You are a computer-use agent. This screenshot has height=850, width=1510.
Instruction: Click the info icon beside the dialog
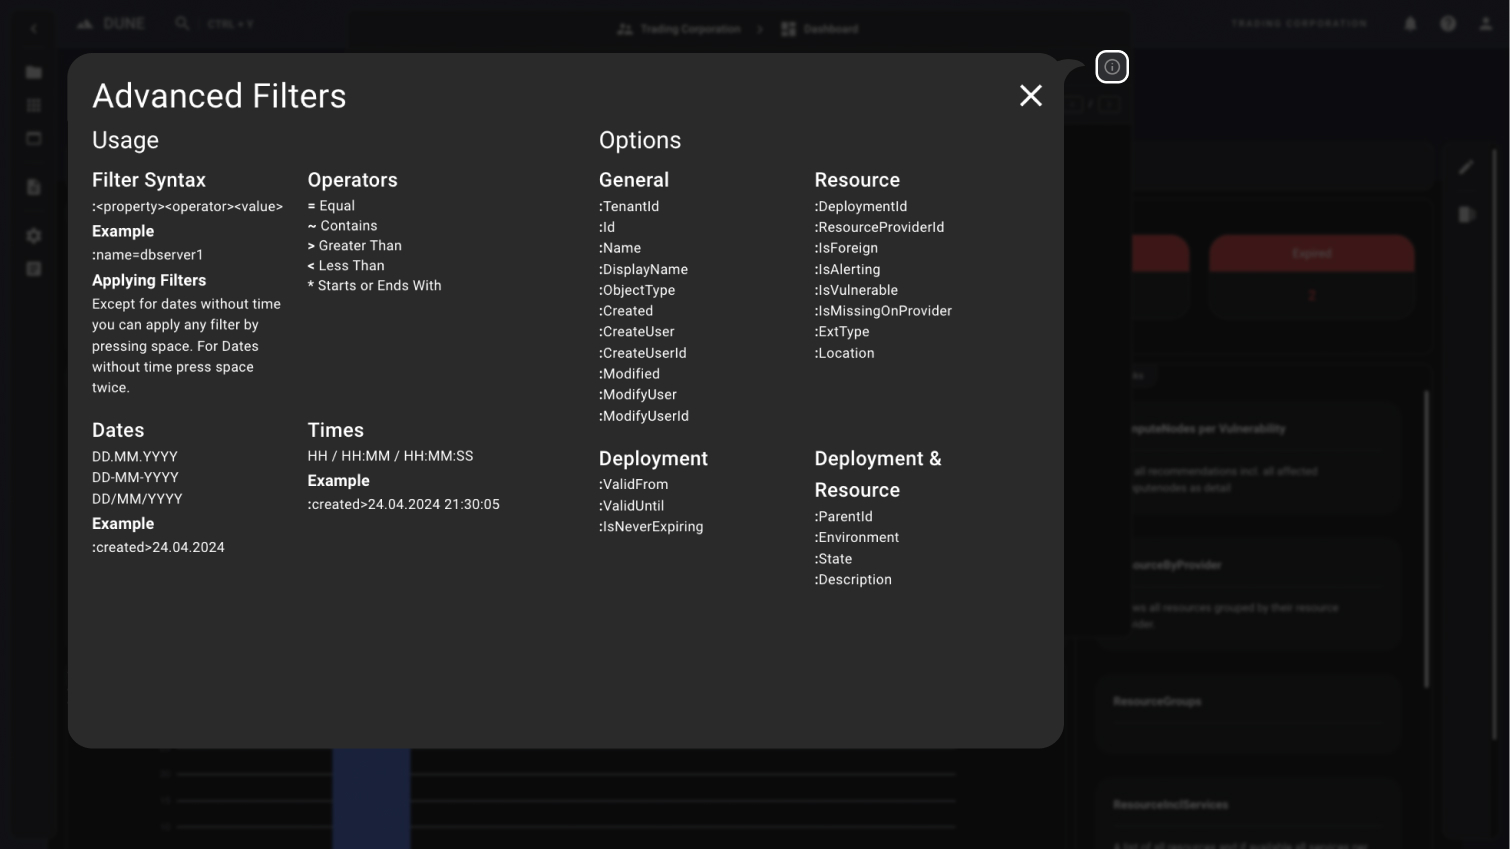(1111, 67)
